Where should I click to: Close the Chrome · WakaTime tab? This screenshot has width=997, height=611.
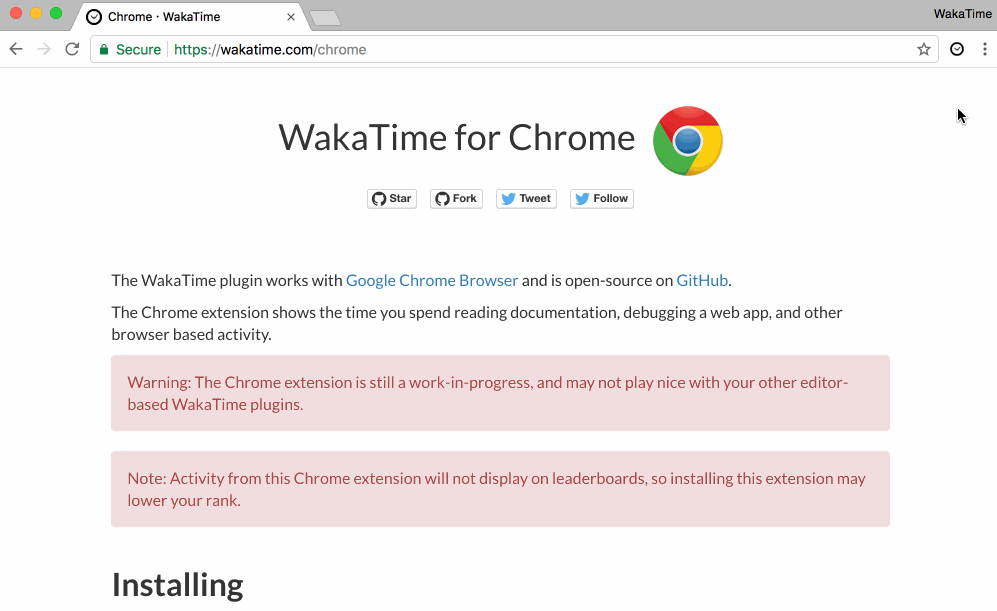[x=291, y=17]
